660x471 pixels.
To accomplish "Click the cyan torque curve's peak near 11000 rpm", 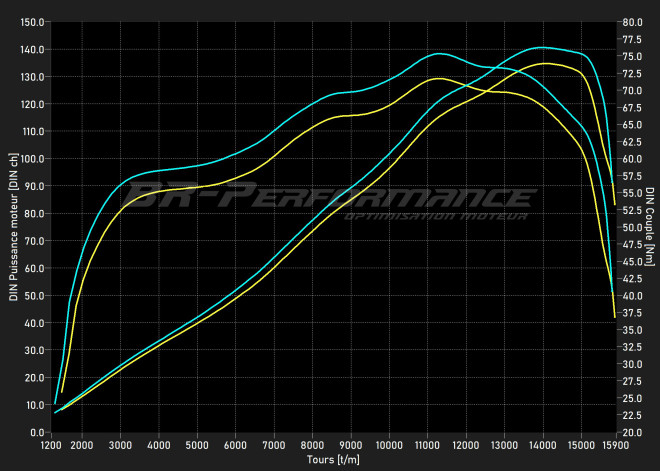I will [438, 53].
